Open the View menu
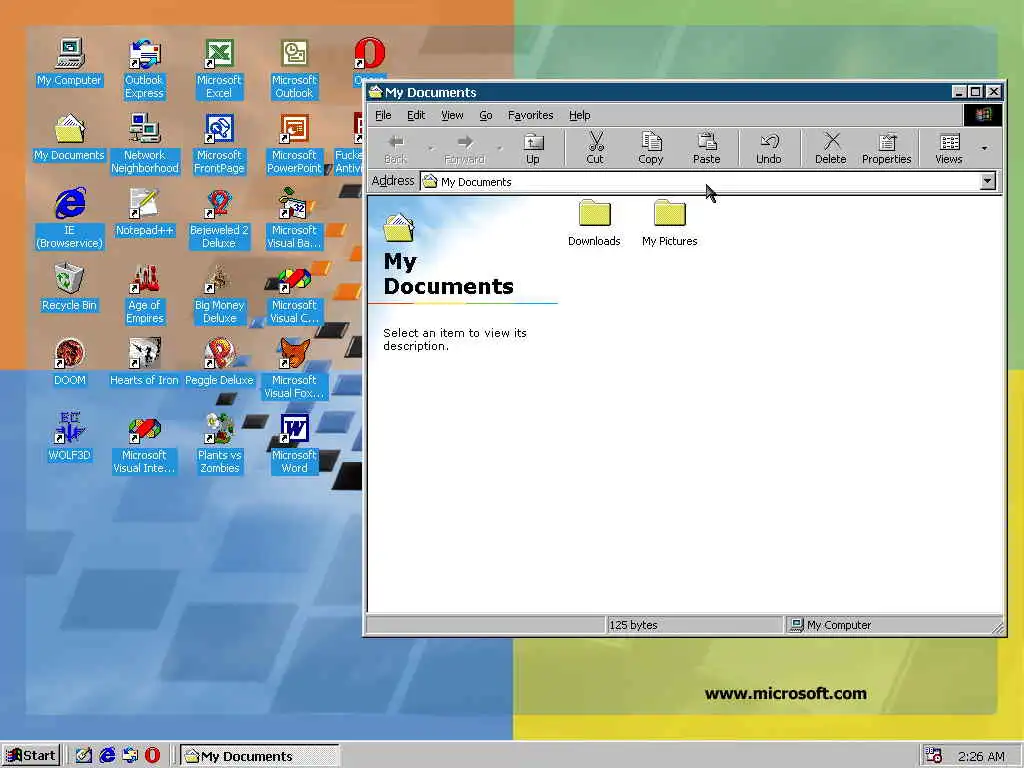1024x768 pixels. point(452,115)
